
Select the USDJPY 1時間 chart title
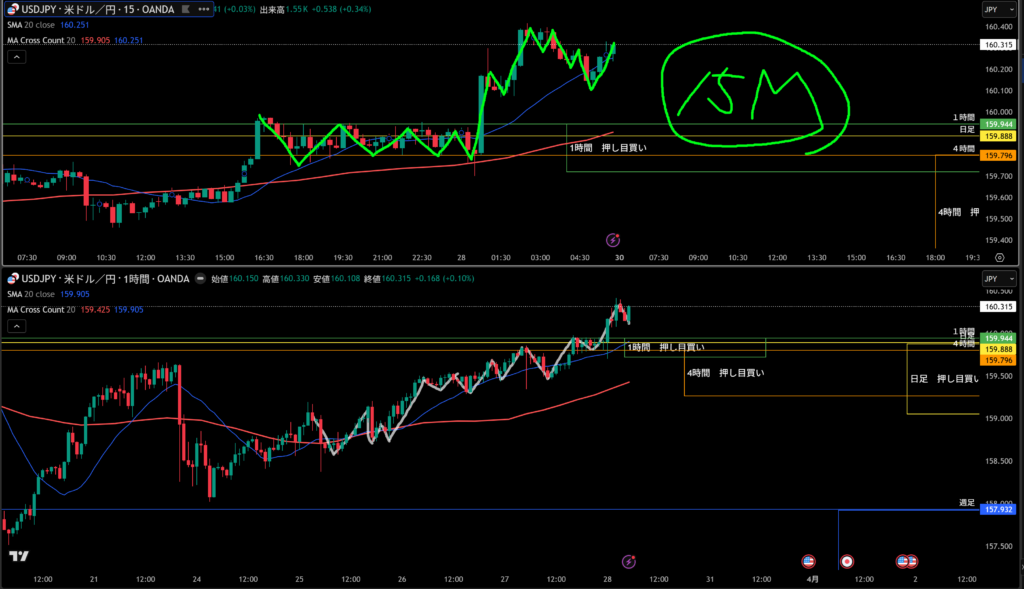click(x=100, y=278)
